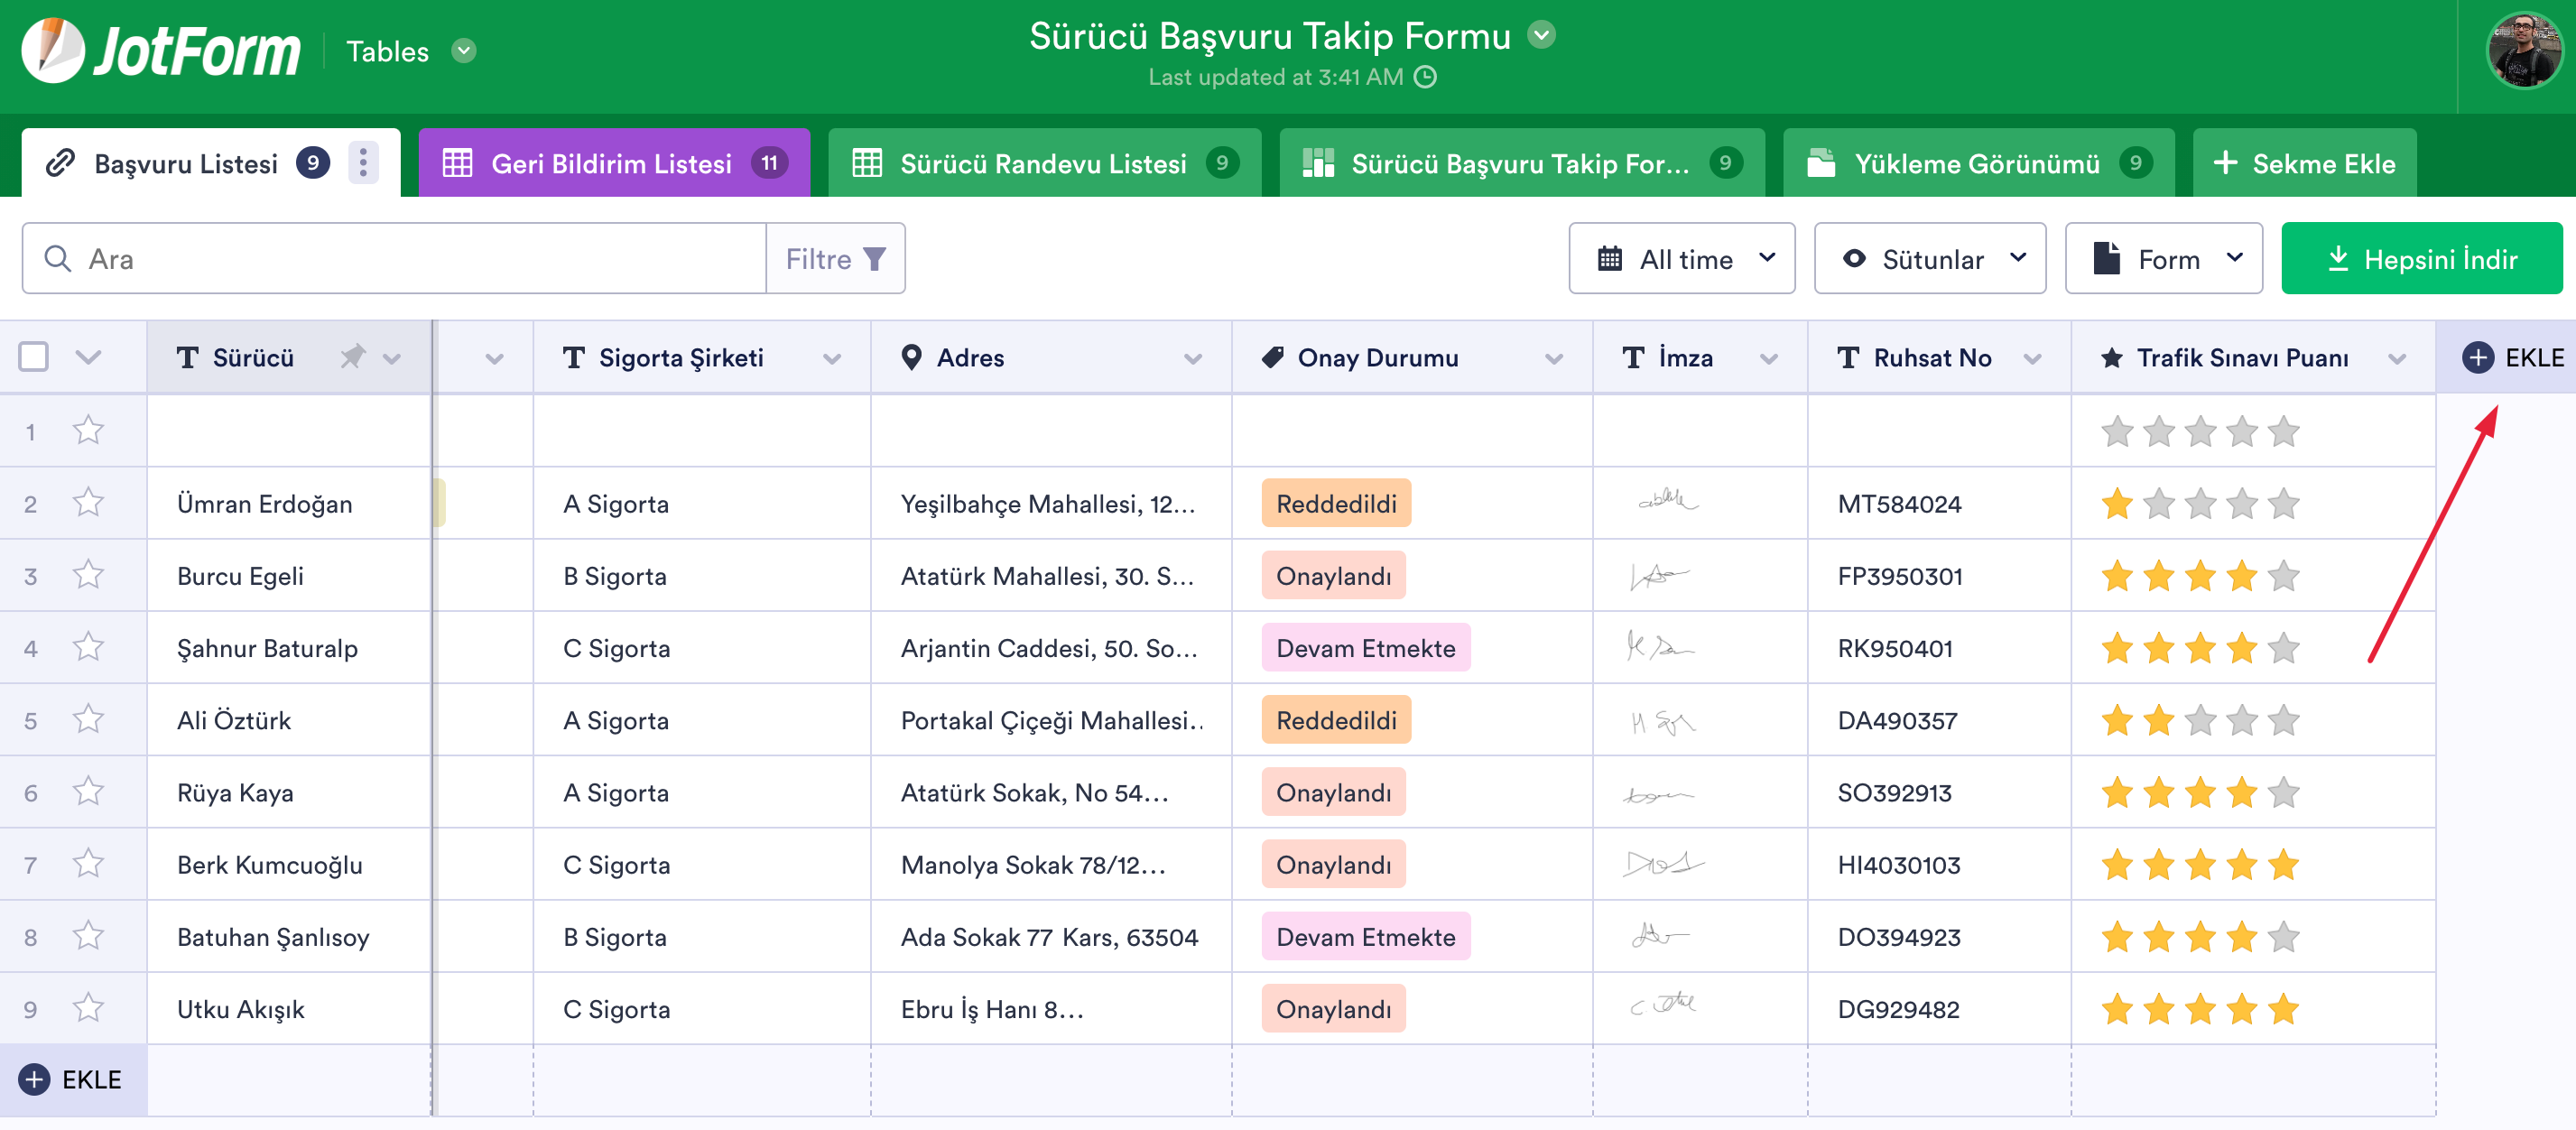Screen dimensions: 2576x1130
Task: Click the filter funnel icon
Action: pos(874,259)
